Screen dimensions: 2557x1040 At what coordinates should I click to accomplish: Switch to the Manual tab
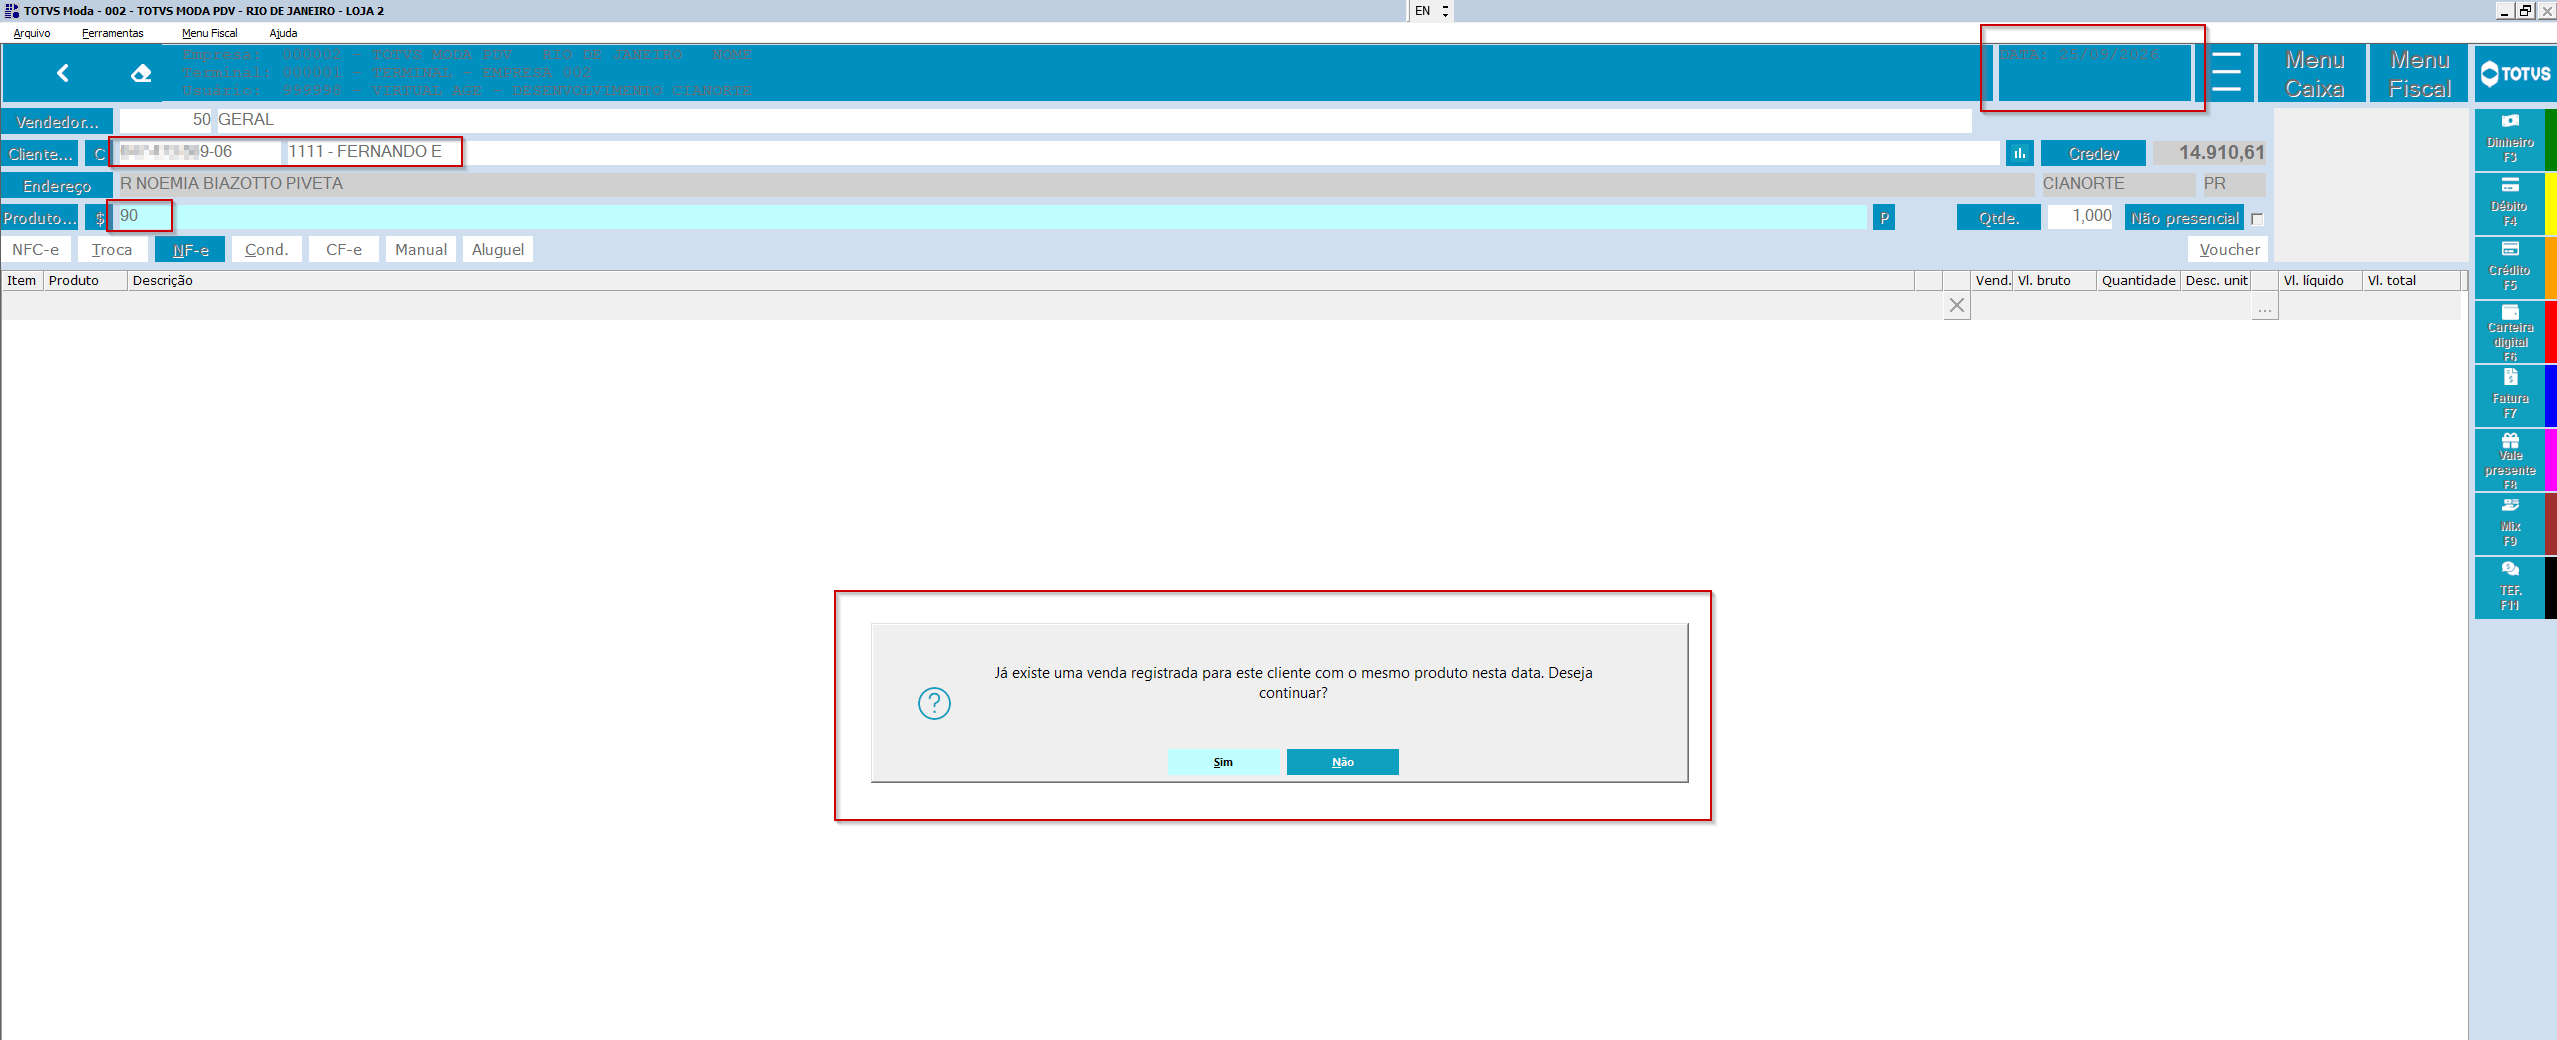[x=421, y=249]
